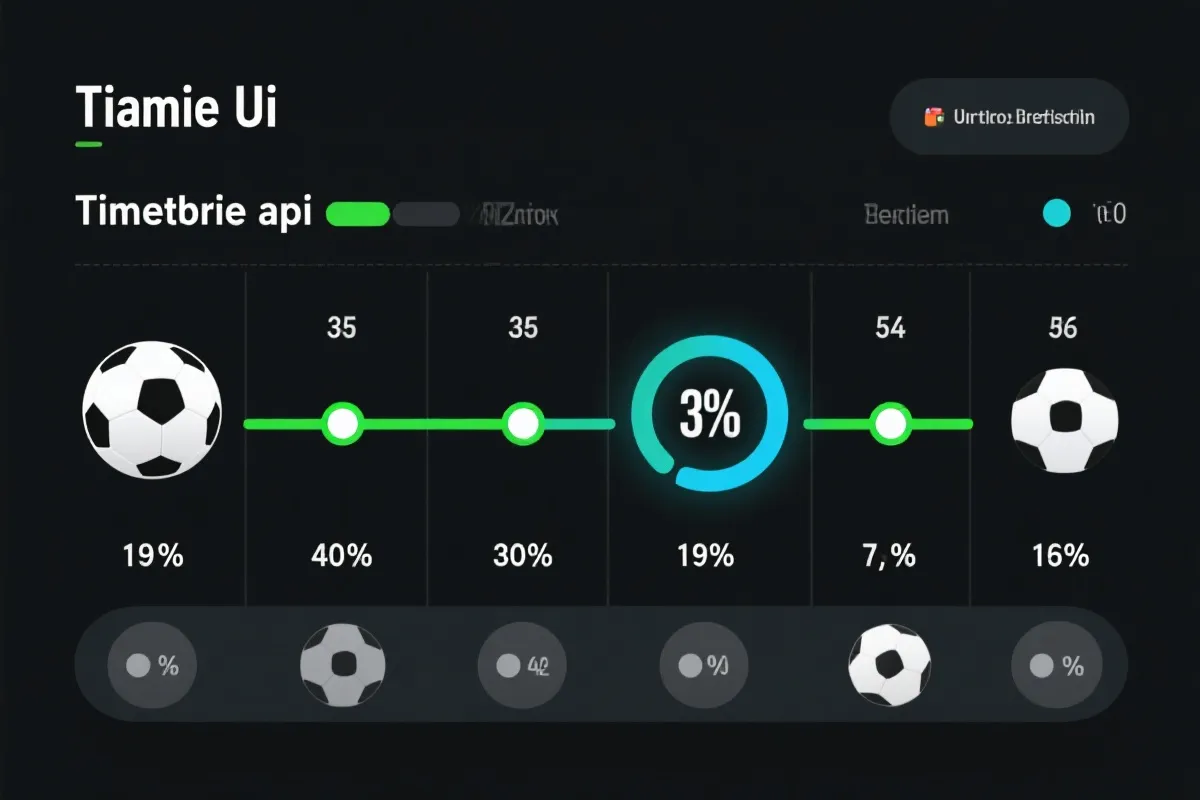The height and width of the screenshot is (800, 1200).
Task: Open the Urtiroz Bretischin button
Action: point(1009,117)
